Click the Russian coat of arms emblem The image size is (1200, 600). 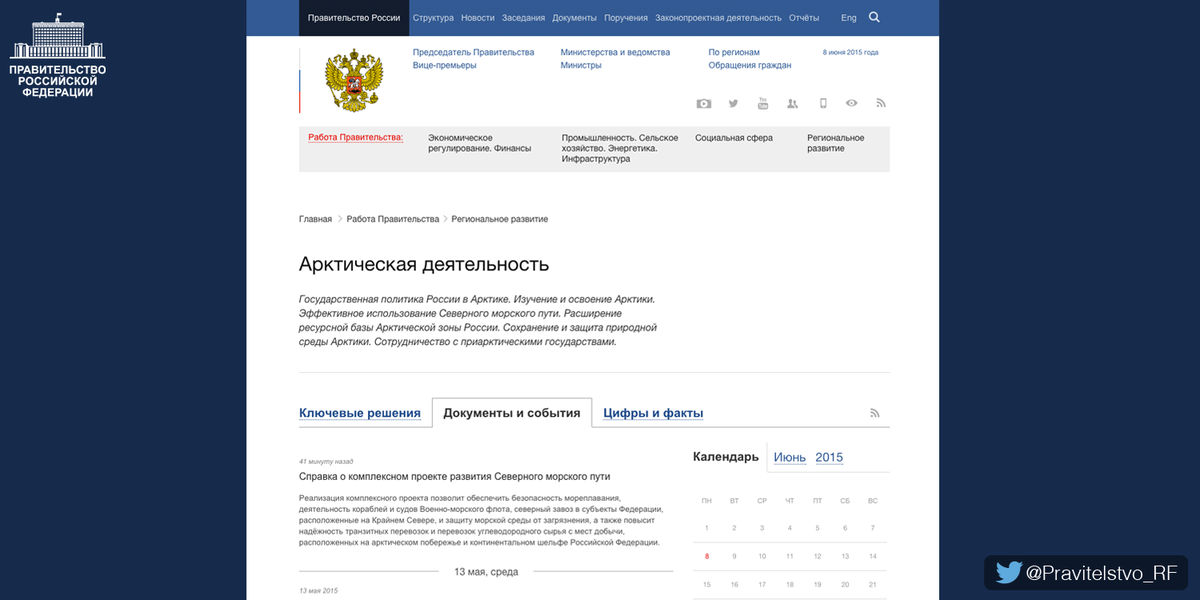[x=355, y=82]
